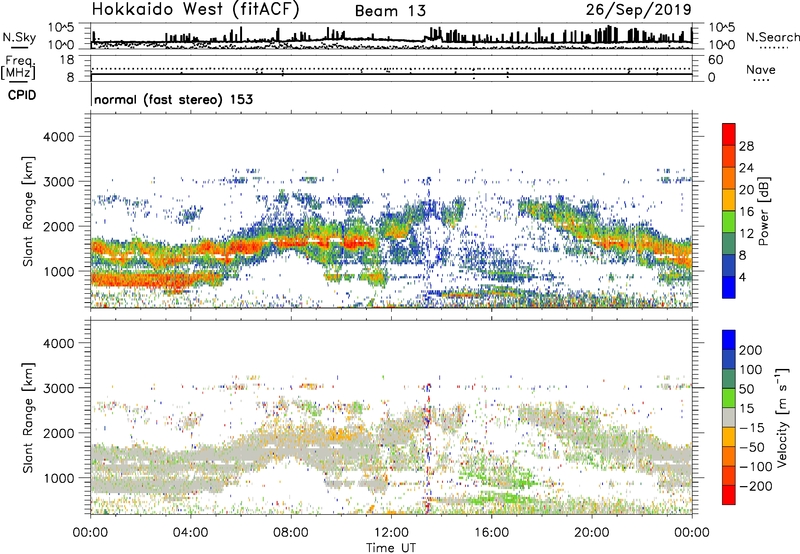
Task: Click the red bottom of the velocity colorbar
Action: click(729, 495)
